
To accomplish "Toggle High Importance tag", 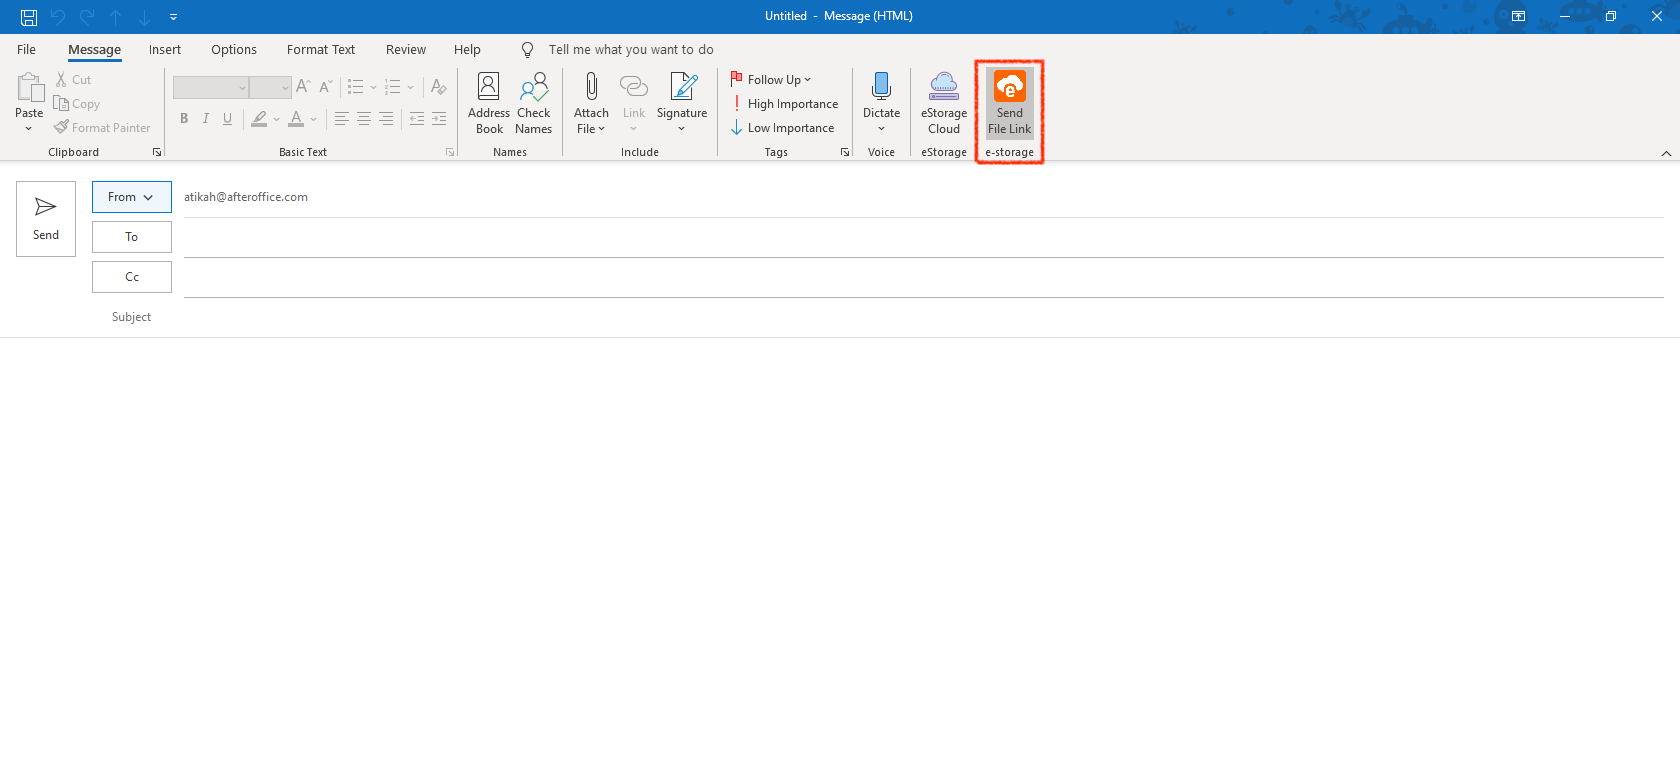I will pyautogui.click(x=785, y=104).
